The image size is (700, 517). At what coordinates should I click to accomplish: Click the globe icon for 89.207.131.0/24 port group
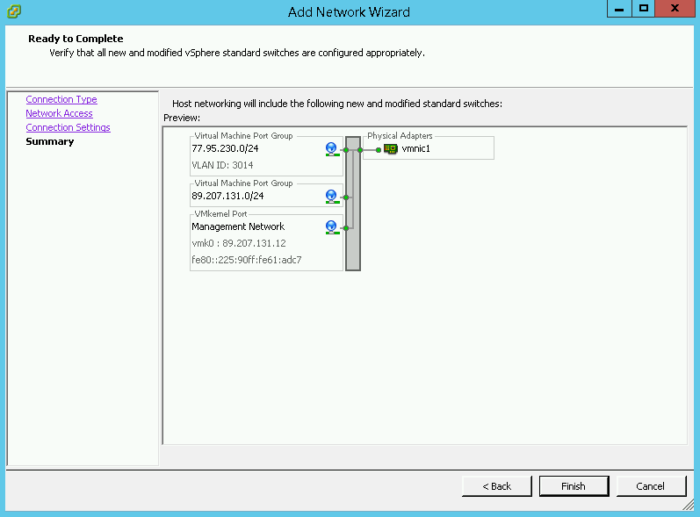click(x=332, y=196)
